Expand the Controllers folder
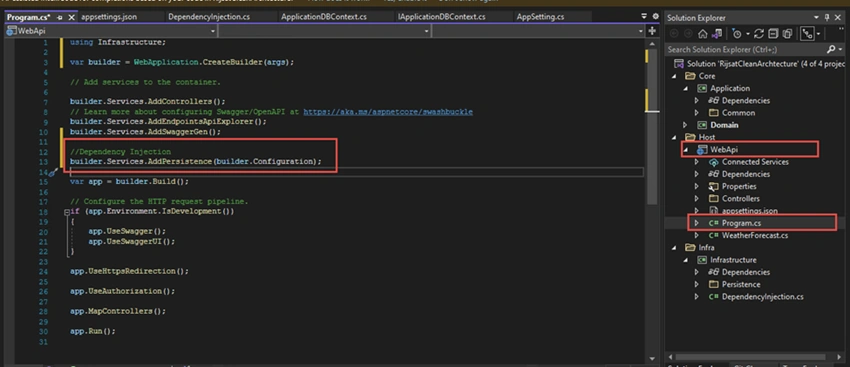The image size is (850, 367). click(697, 198)
